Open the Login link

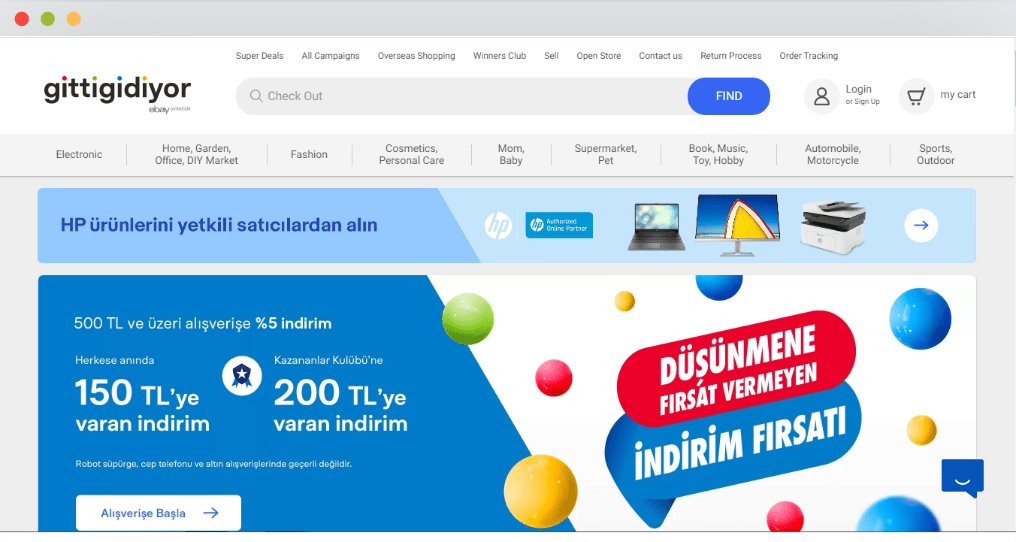click(859, 89)
